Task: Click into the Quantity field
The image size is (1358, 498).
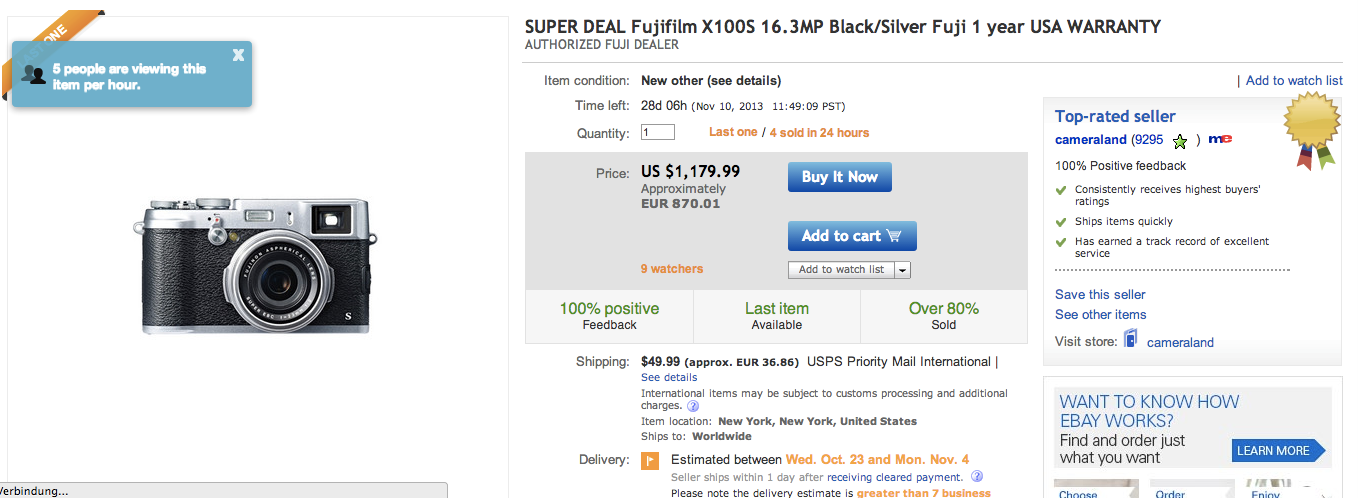Action: point(658,132)
